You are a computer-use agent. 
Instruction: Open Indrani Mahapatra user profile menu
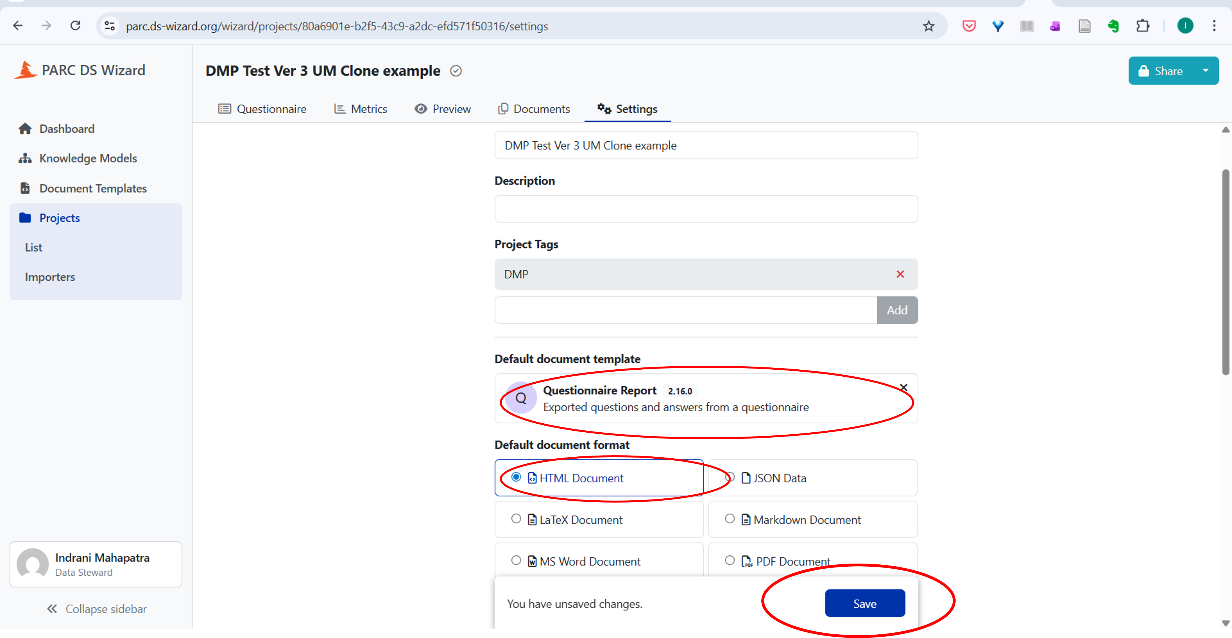coord(96,564)
